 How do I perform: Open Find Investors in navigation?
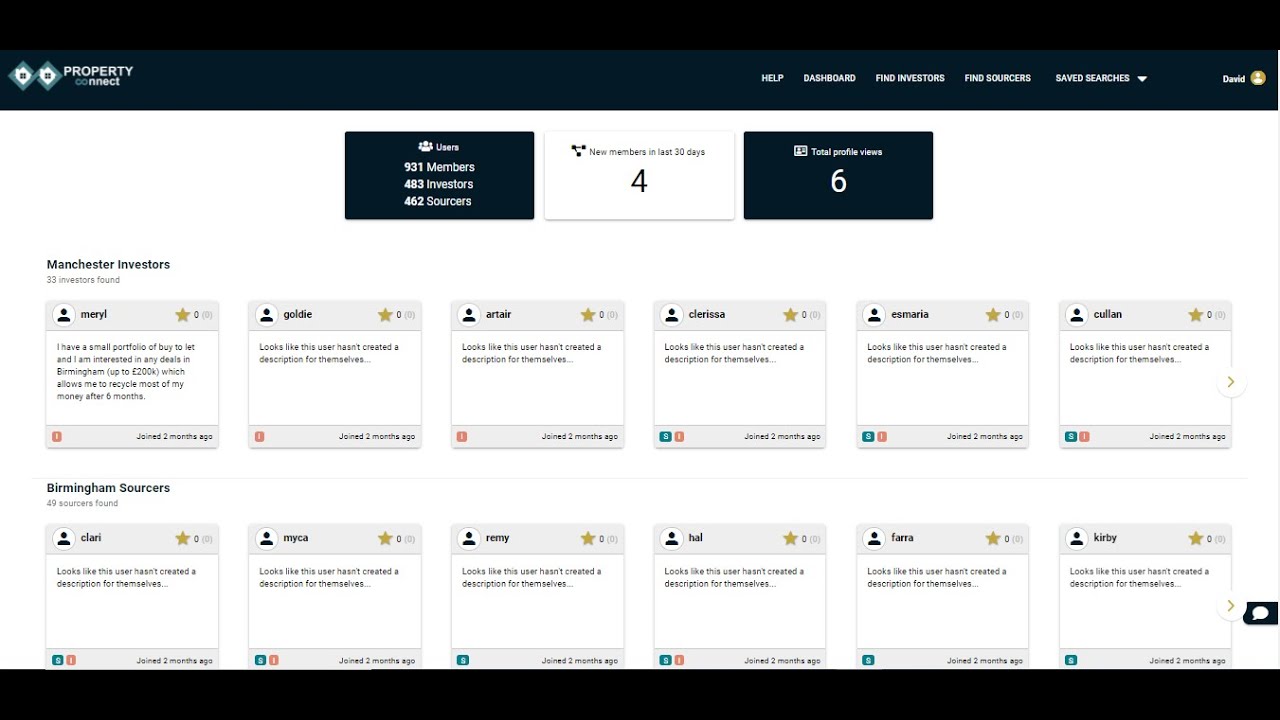click(x=910, y=78)
